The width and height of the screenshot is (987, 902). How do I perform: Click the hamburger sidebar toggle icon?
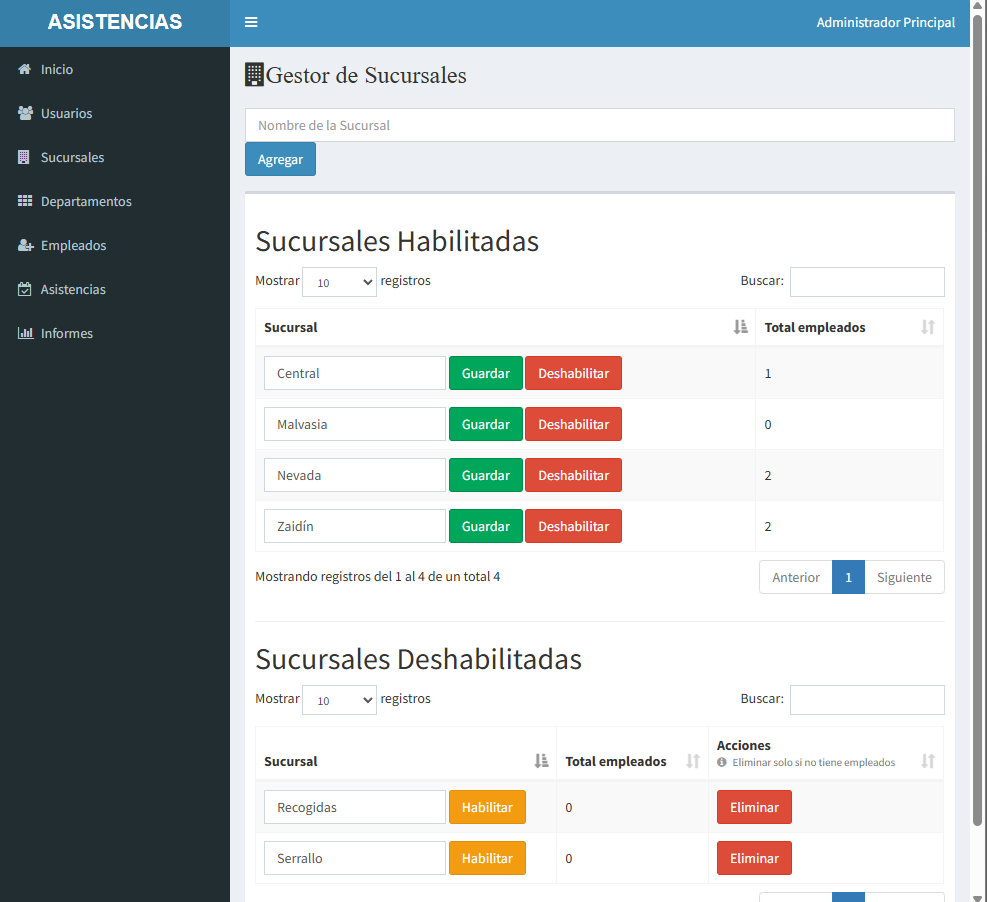251,22
